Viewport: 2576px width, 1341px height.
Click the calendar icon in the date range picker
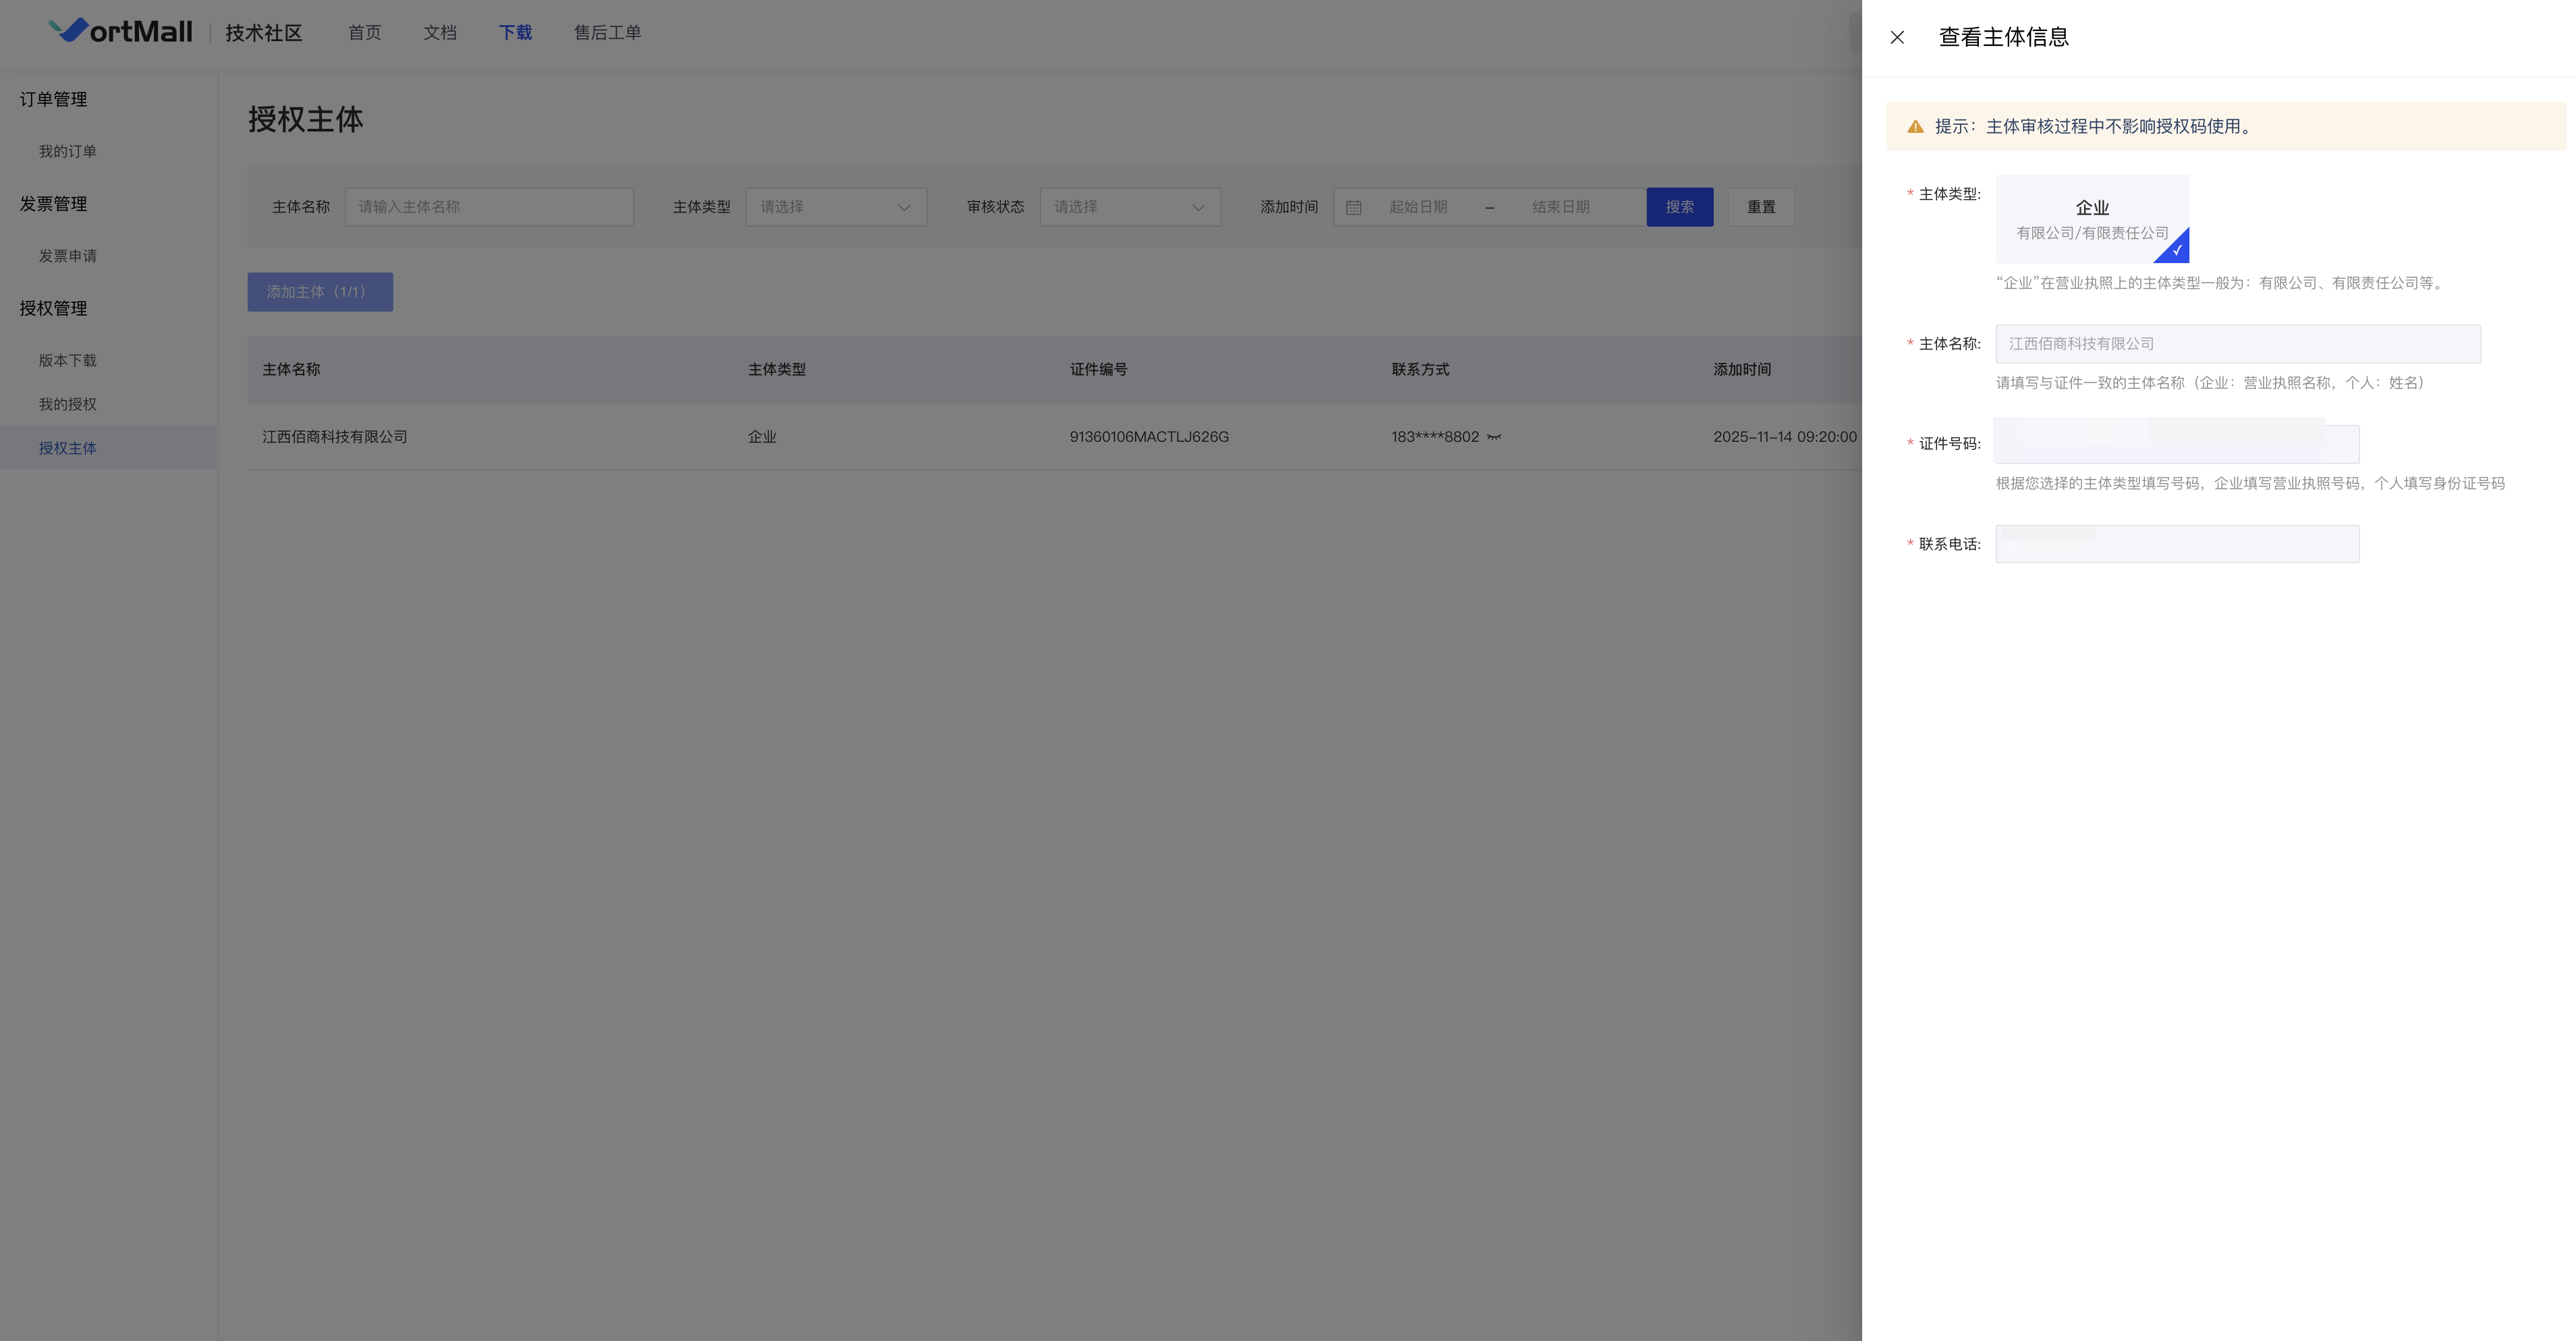[x=1353, y=207]
